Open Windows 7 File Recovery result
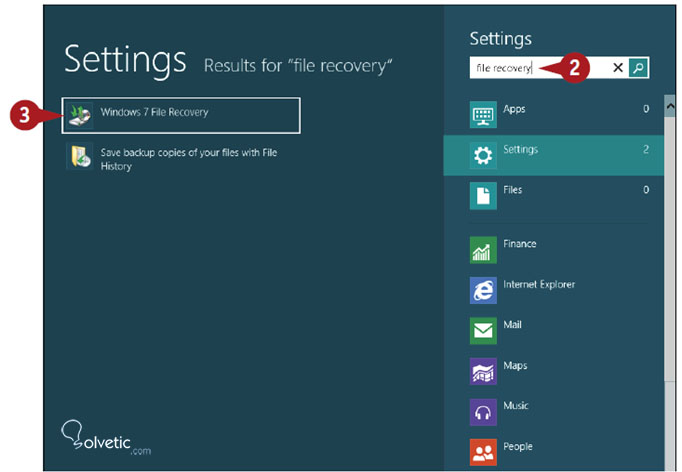 [180, 115]
